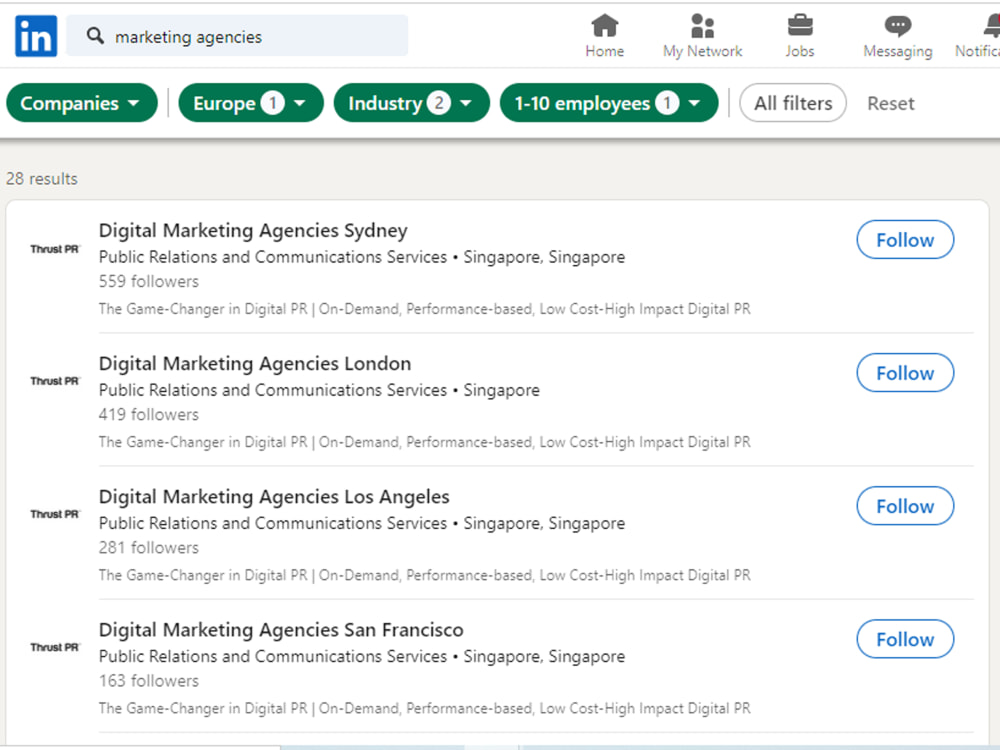Click the LinkedIn logo icon
The height and width of the screenshot is (750, 1000).
tap(36, 36)
